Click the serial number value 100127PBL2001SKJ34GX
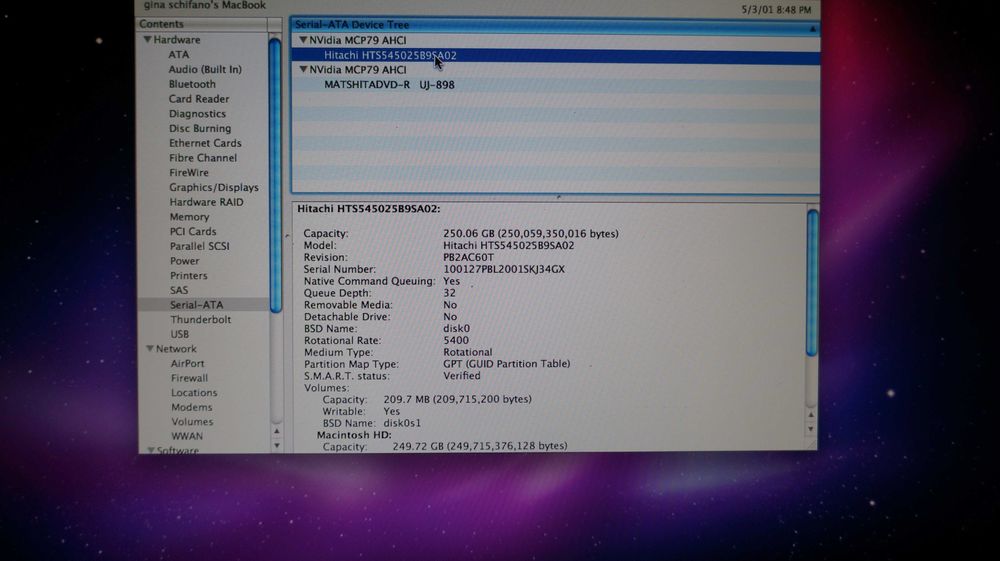This screenshot has width=1000, height=561. pyautogui.click(x=504, y=269)
